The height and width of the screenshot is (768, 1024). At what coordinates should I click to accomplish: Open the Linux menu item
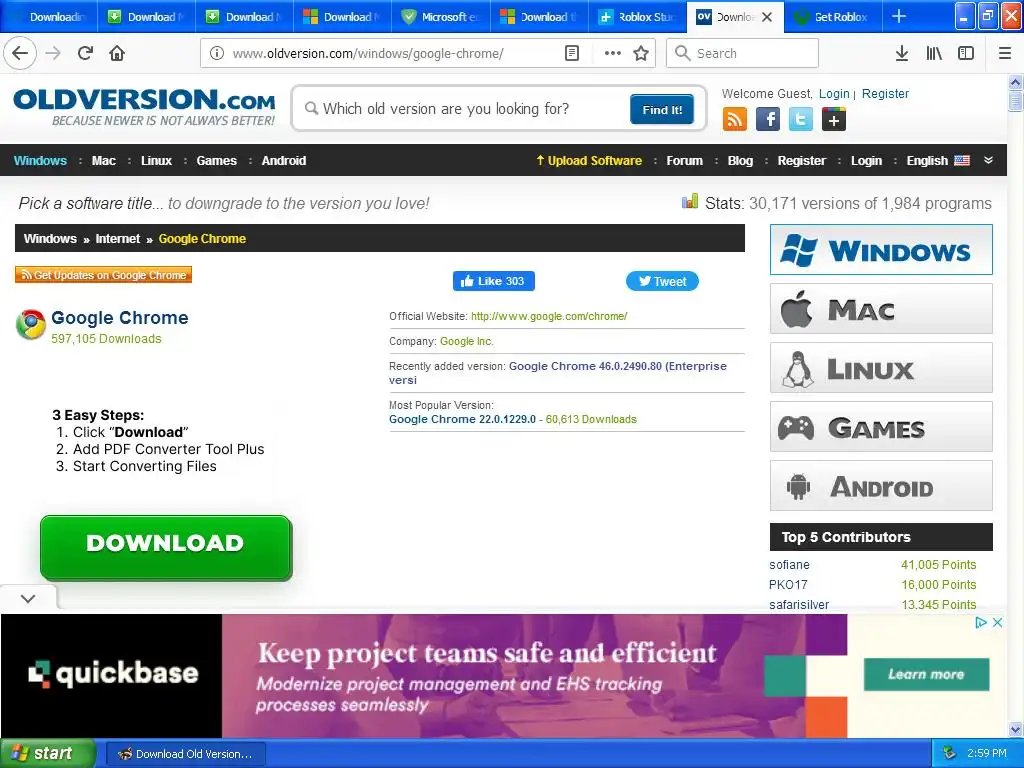point(156,161)
